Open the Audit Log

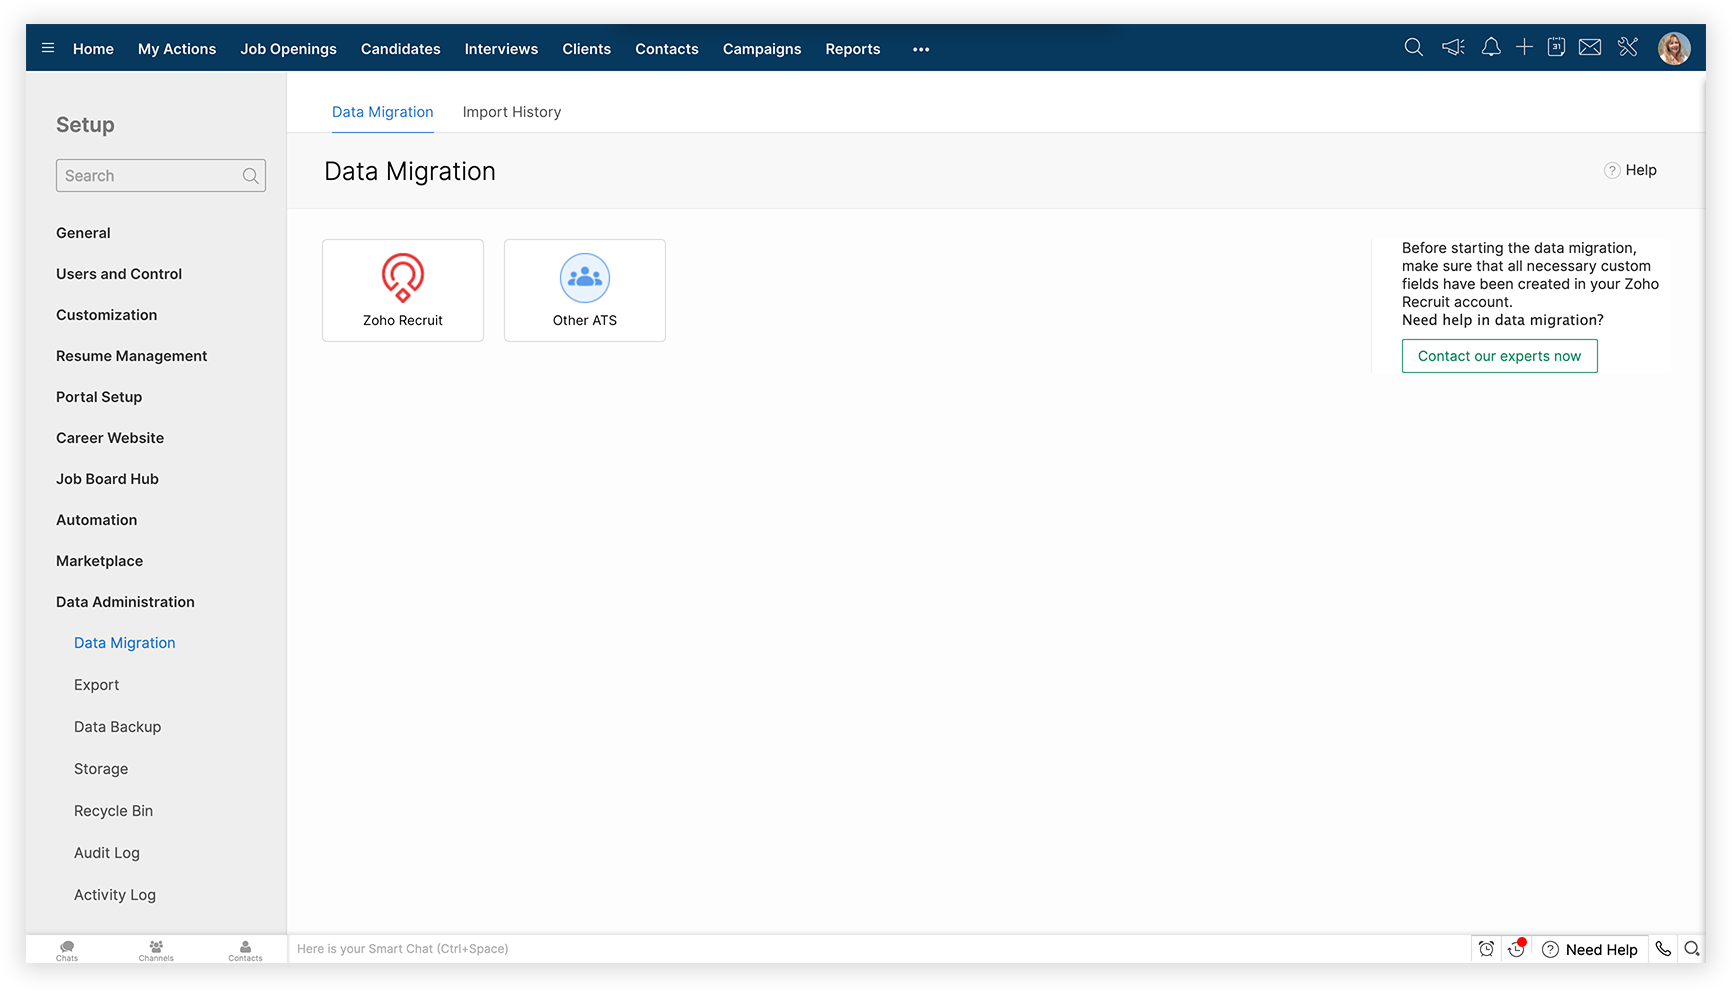tap(107, 853)
